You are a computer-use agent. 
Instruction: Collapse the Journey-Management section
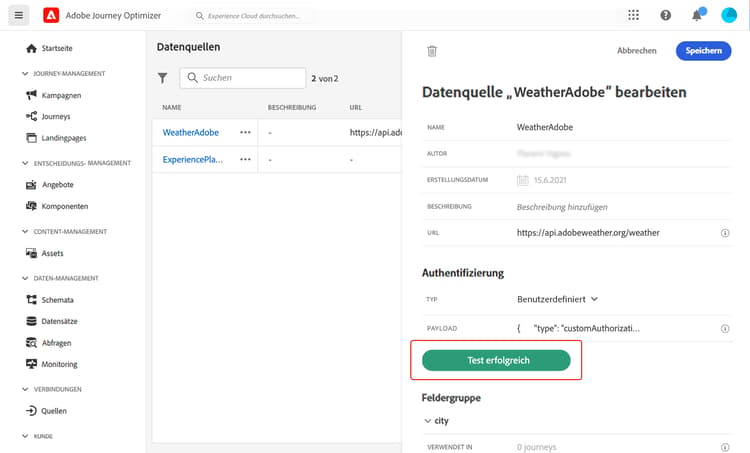[25, 74]
